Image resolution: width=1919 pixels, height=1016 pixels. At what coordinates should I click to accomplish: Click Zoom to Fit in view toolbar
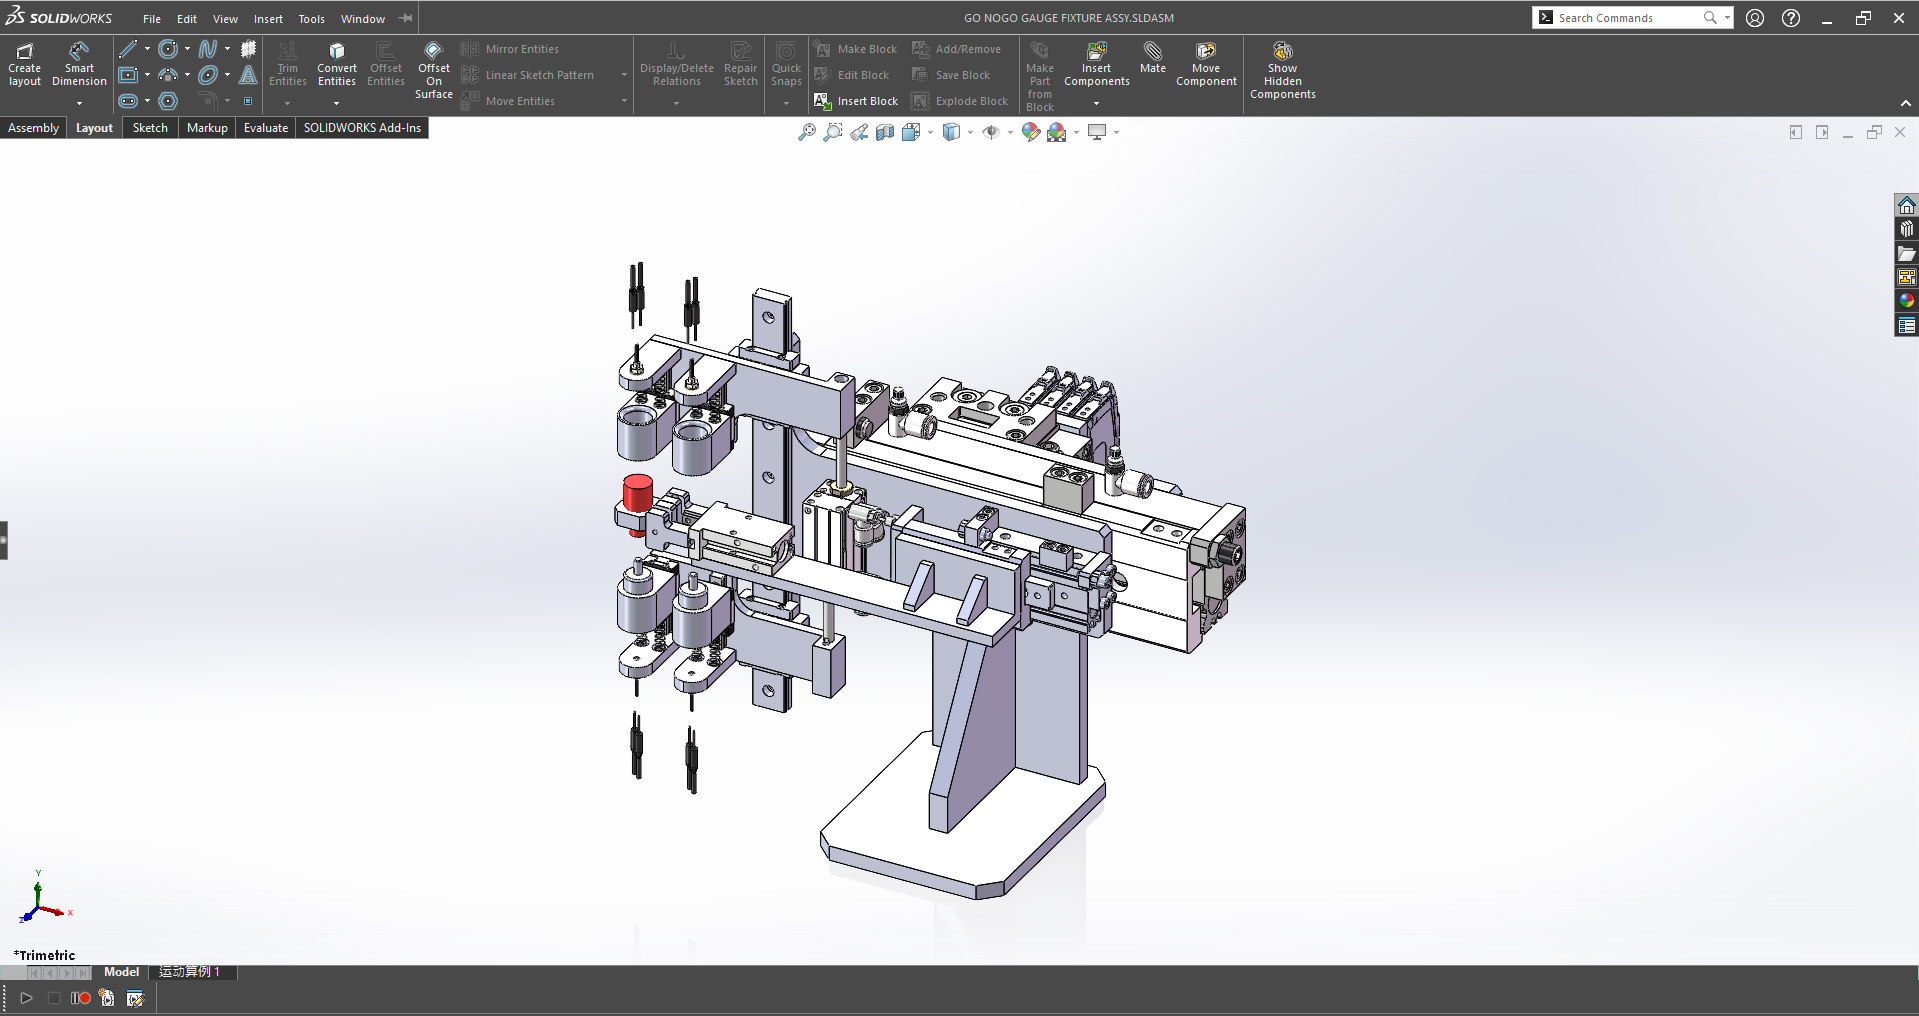click(806, 132)
